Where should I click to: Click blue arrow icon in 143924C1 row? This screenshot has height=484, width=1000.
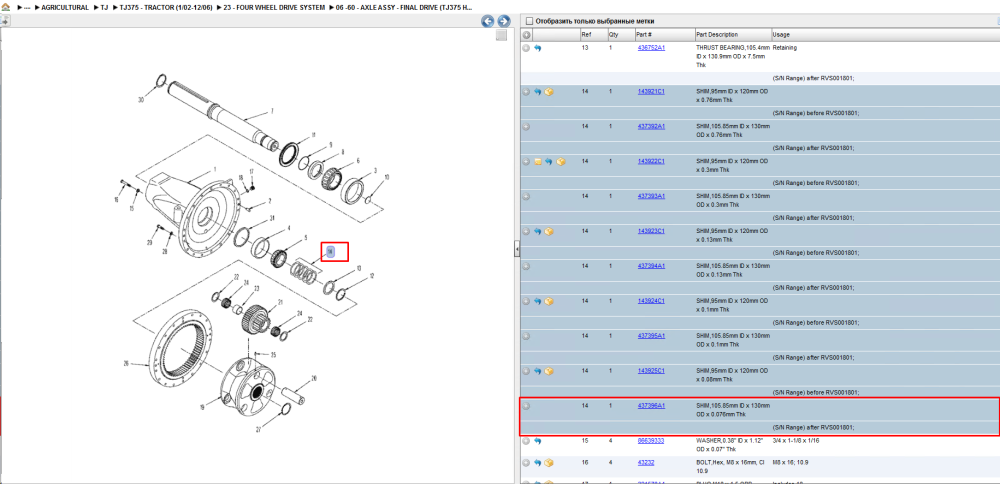[538, 301]
